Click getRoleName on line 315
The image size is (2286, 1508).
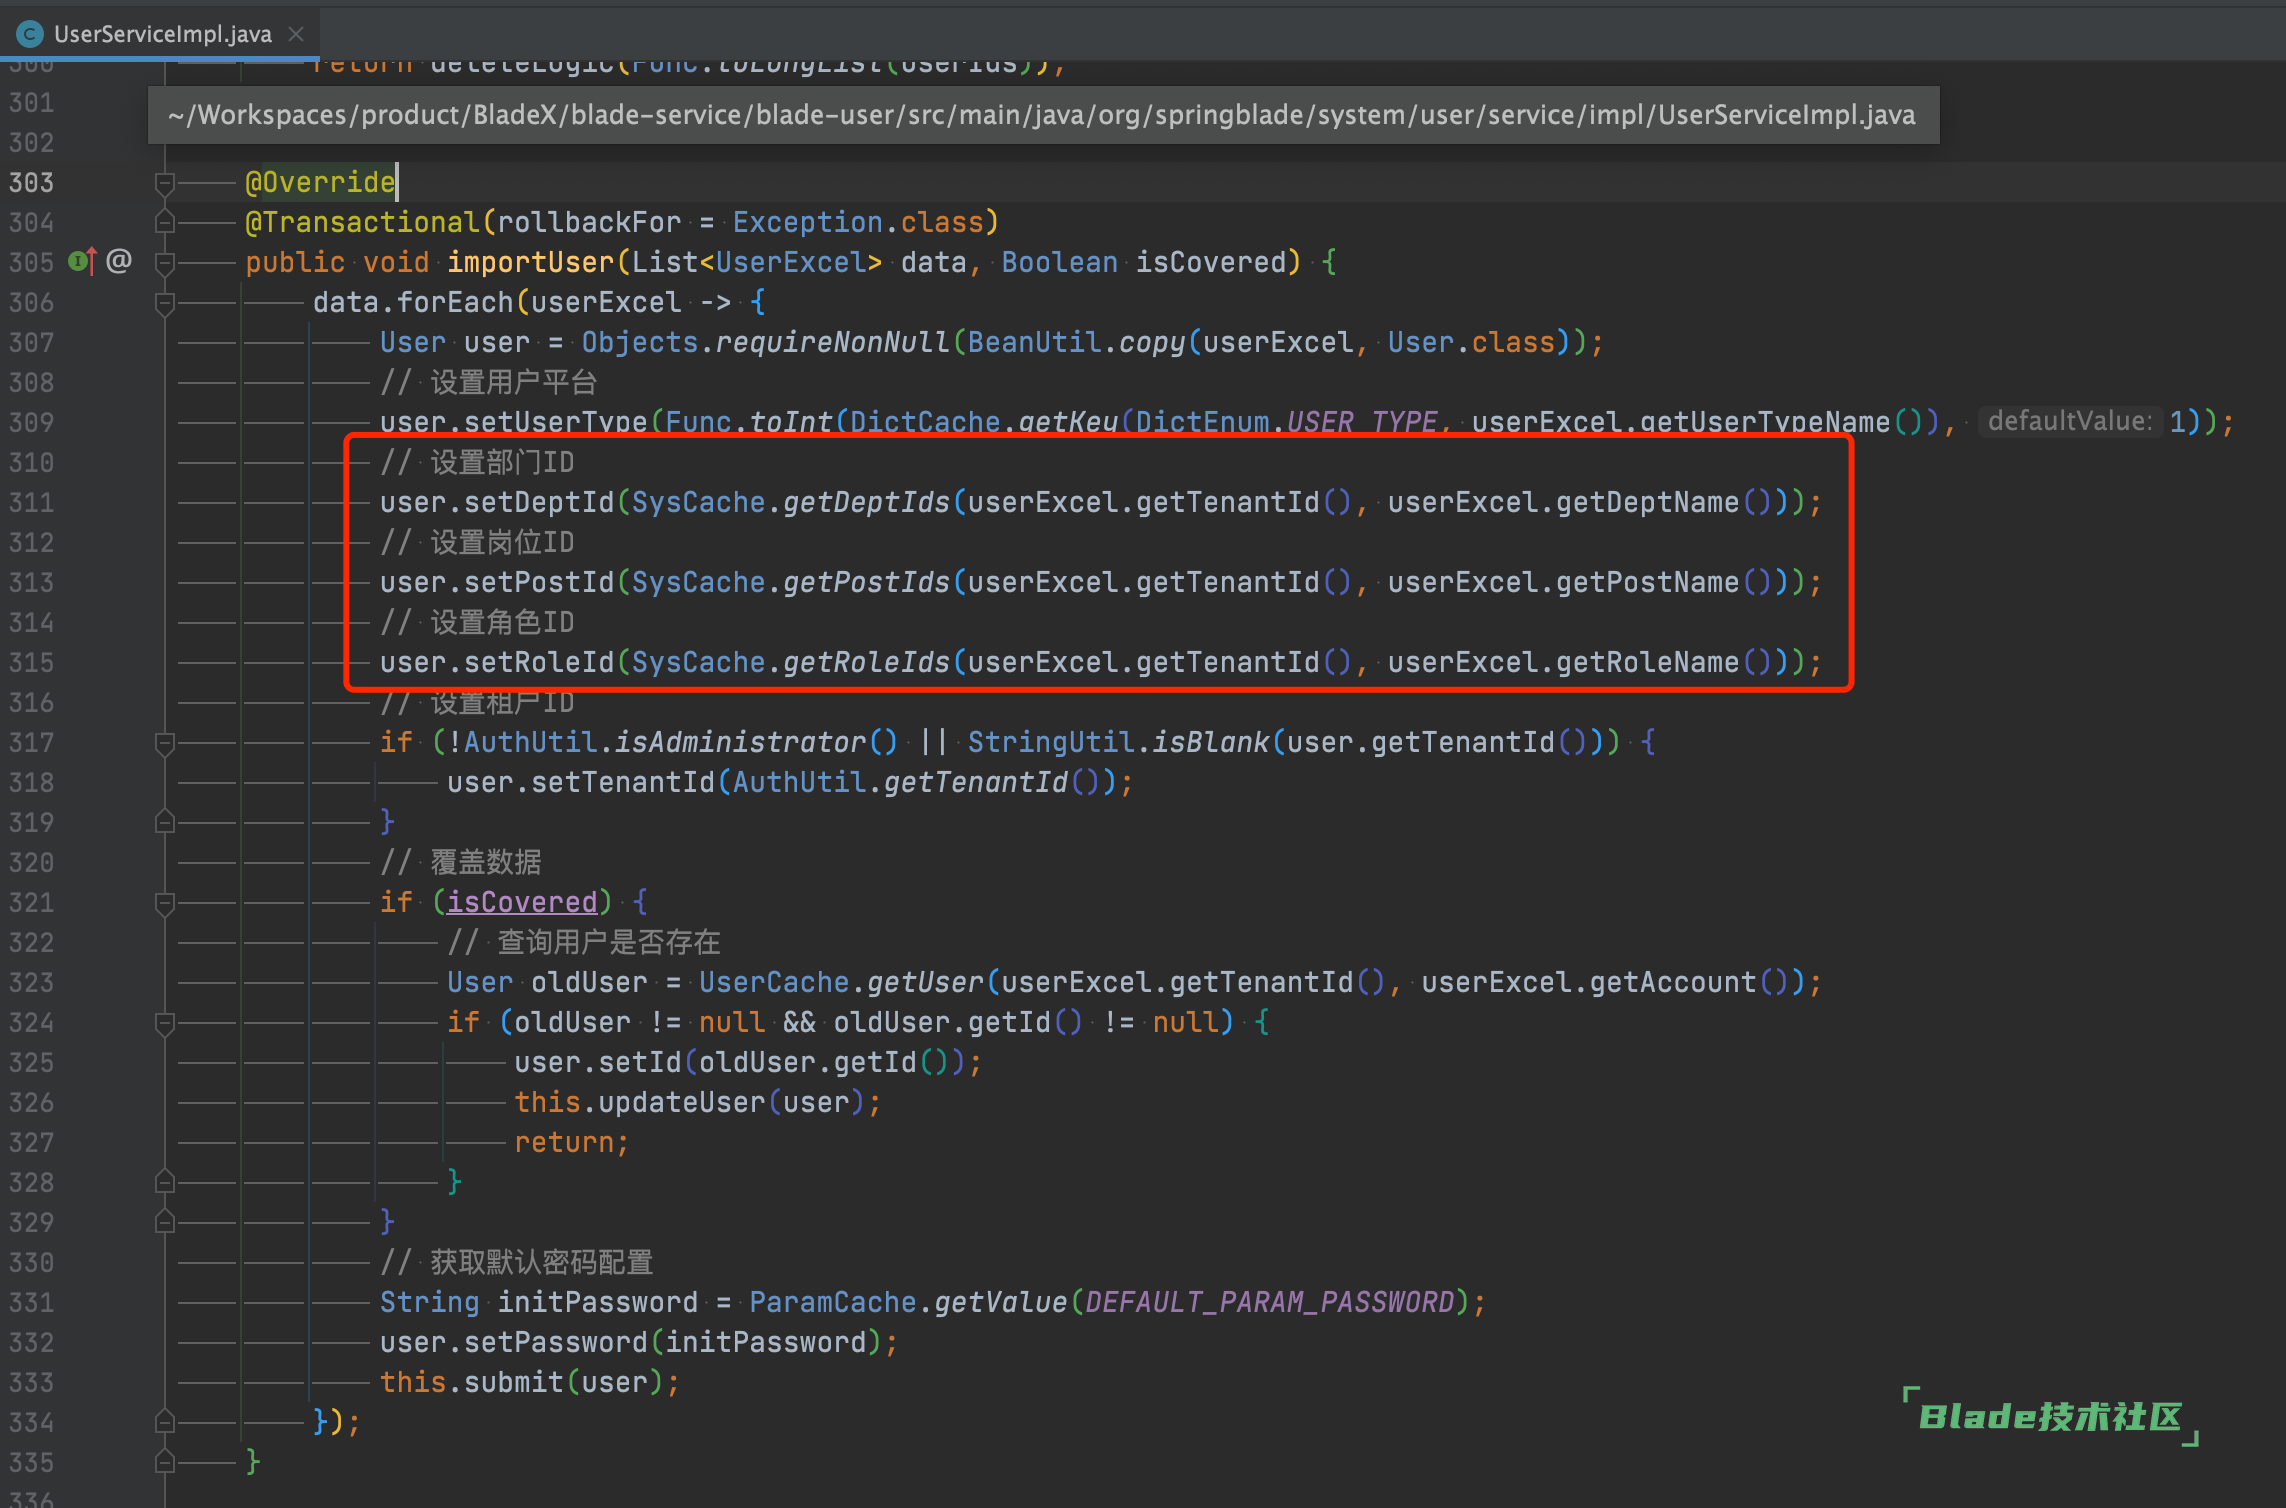click(1648, 662)
